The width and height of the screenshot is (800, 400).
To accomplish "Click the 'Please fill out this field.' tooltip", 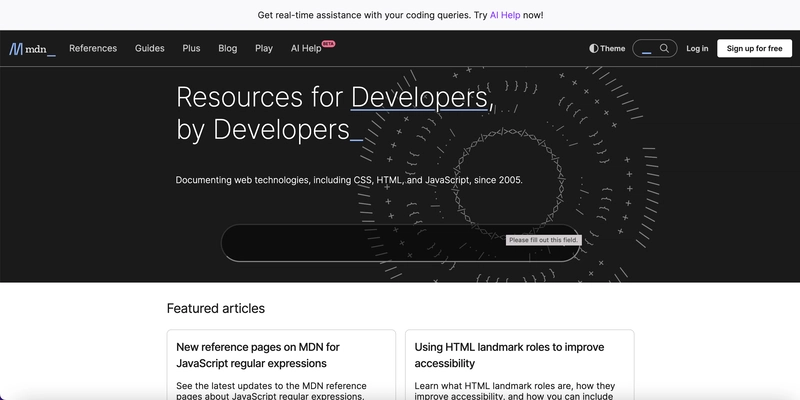I will pos(543,240).
